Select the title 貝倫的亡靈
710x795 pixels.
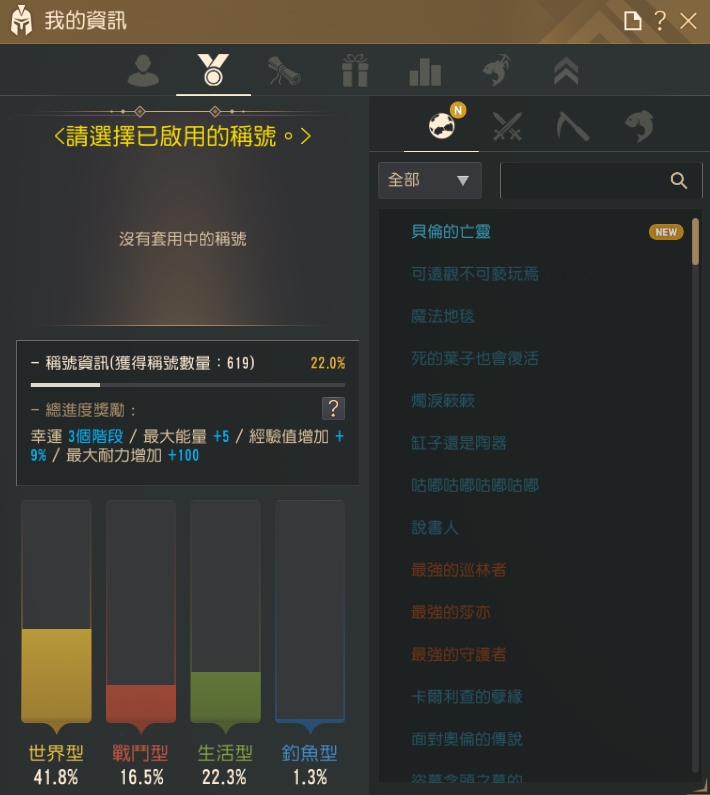[450, 232]
